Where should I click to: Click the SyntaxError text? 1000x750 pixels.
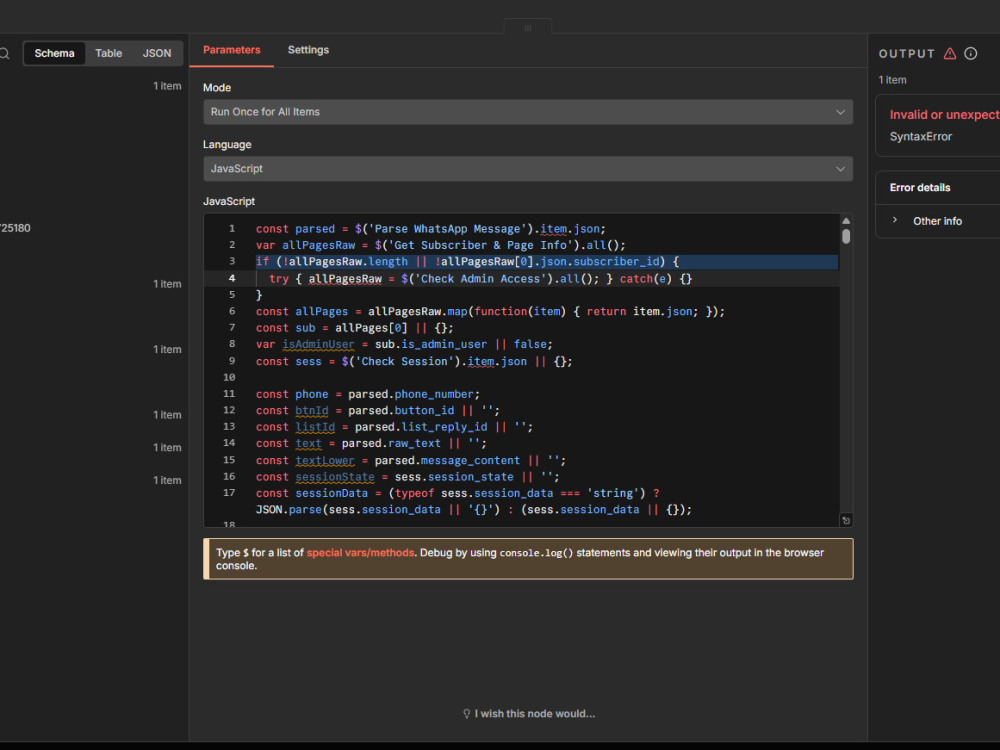[x=920, y=136]
